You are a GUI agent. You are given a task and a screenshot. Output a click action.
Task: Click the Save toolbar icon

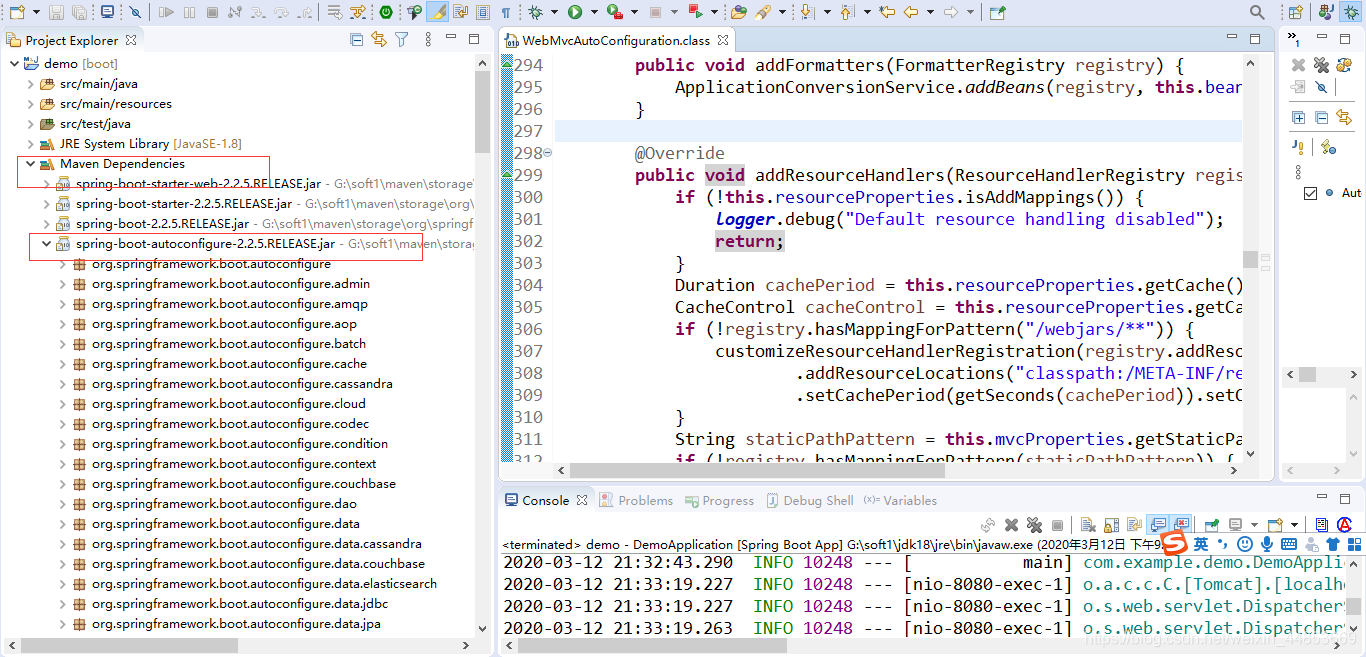[x=55, y=12]
